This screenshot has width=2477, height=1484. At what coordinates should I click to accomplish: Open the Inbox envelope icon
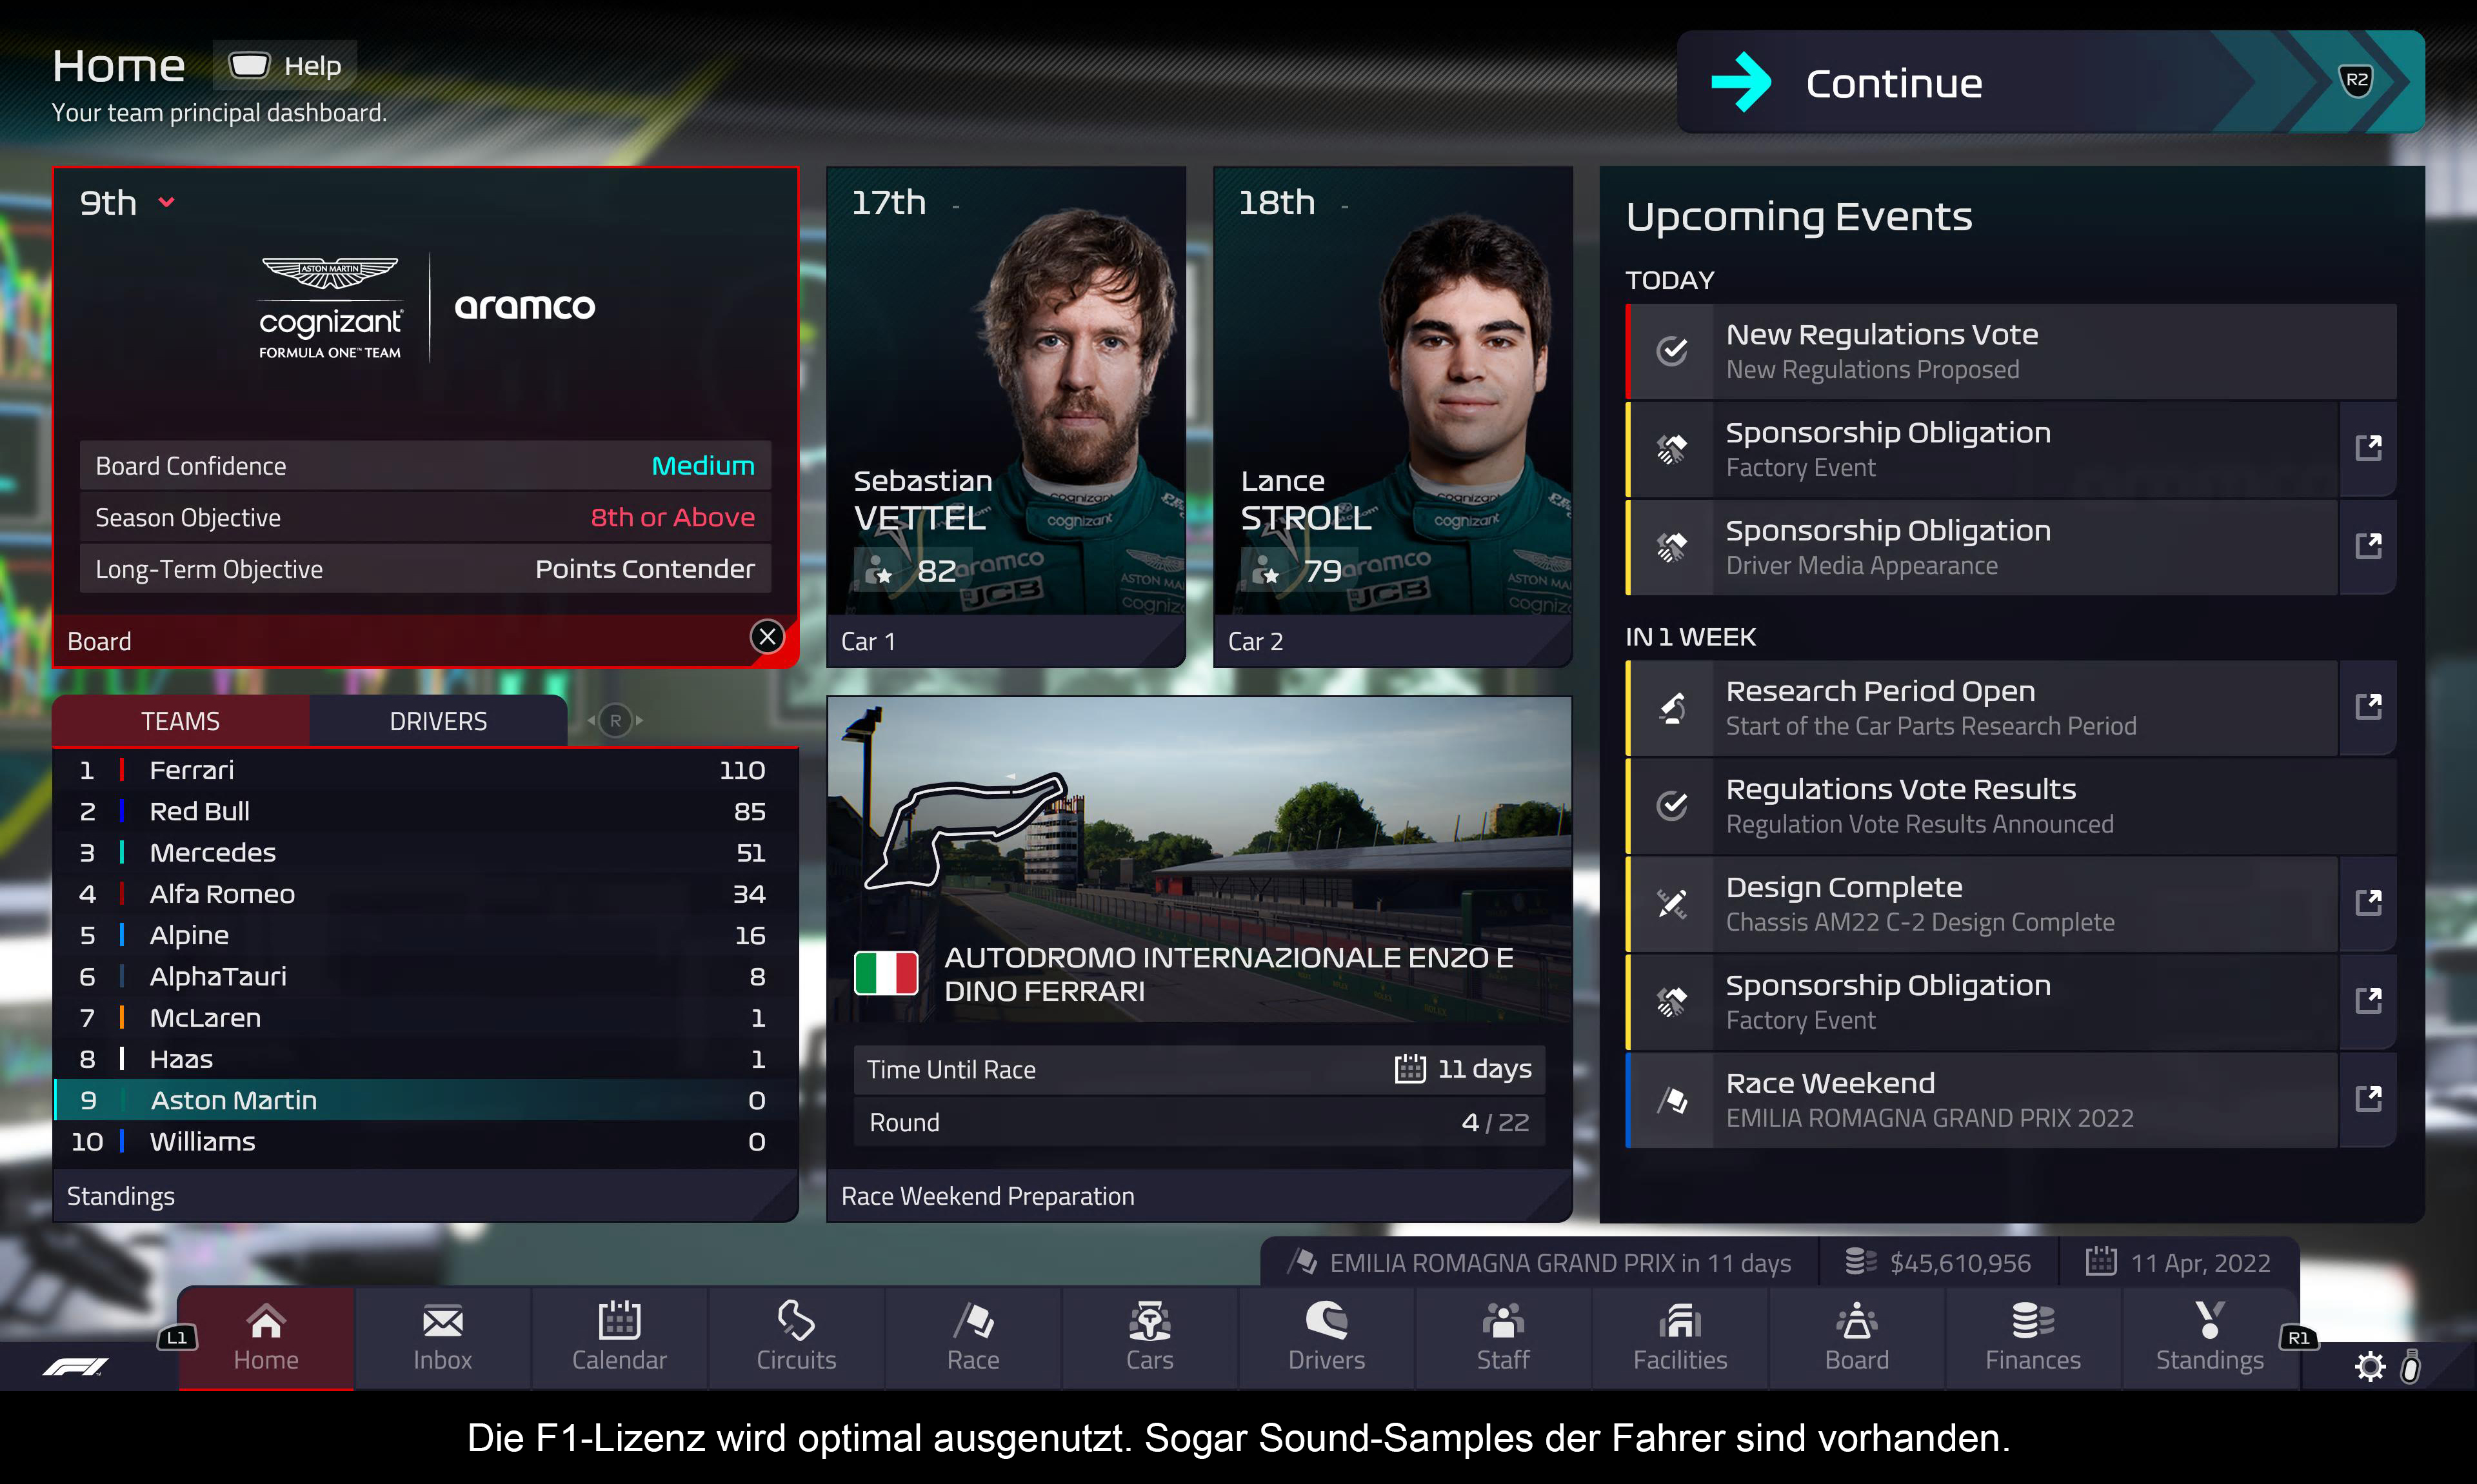(x=442, y=1322)
